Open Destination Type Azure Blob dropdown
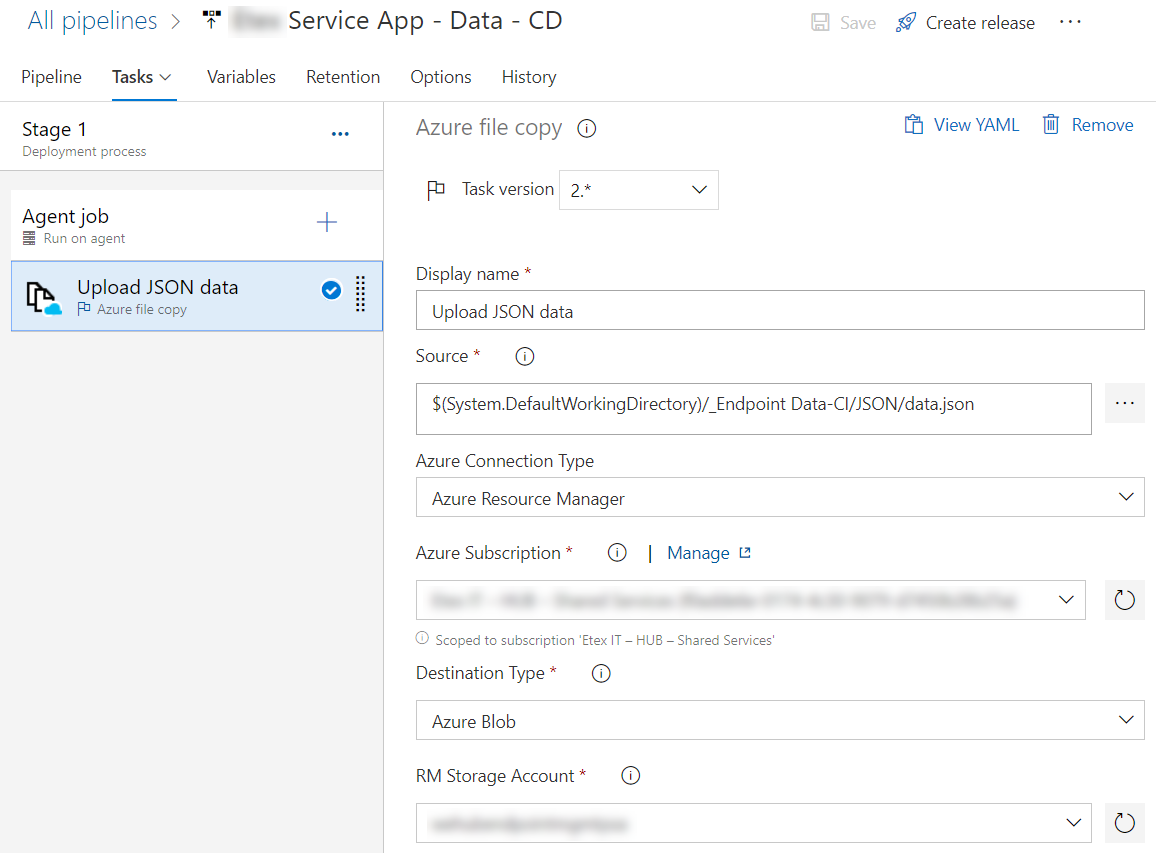 point(780,720)
